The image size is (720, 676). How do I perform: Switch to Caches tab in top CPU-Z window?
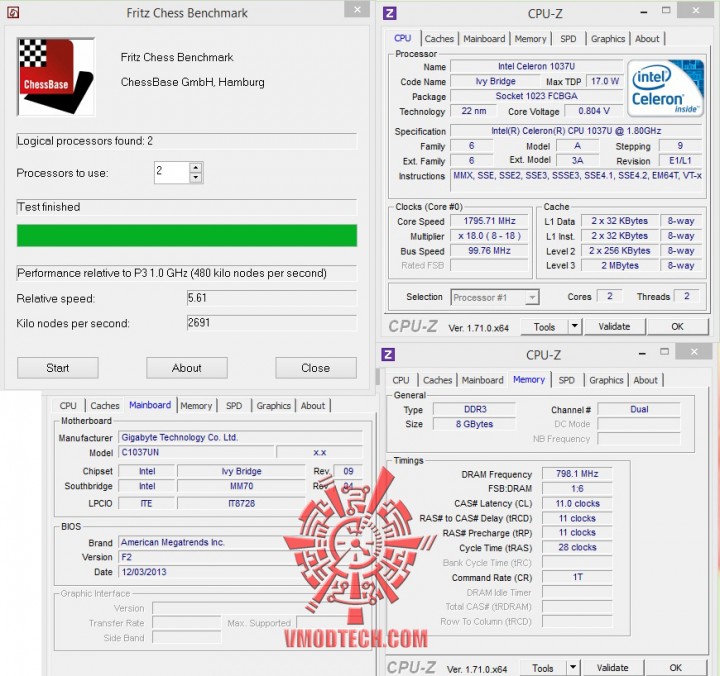[439, 39]
